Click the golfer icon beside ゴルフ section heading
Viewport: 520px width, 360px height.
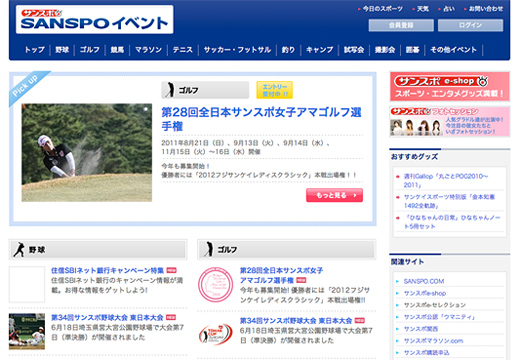209,249
